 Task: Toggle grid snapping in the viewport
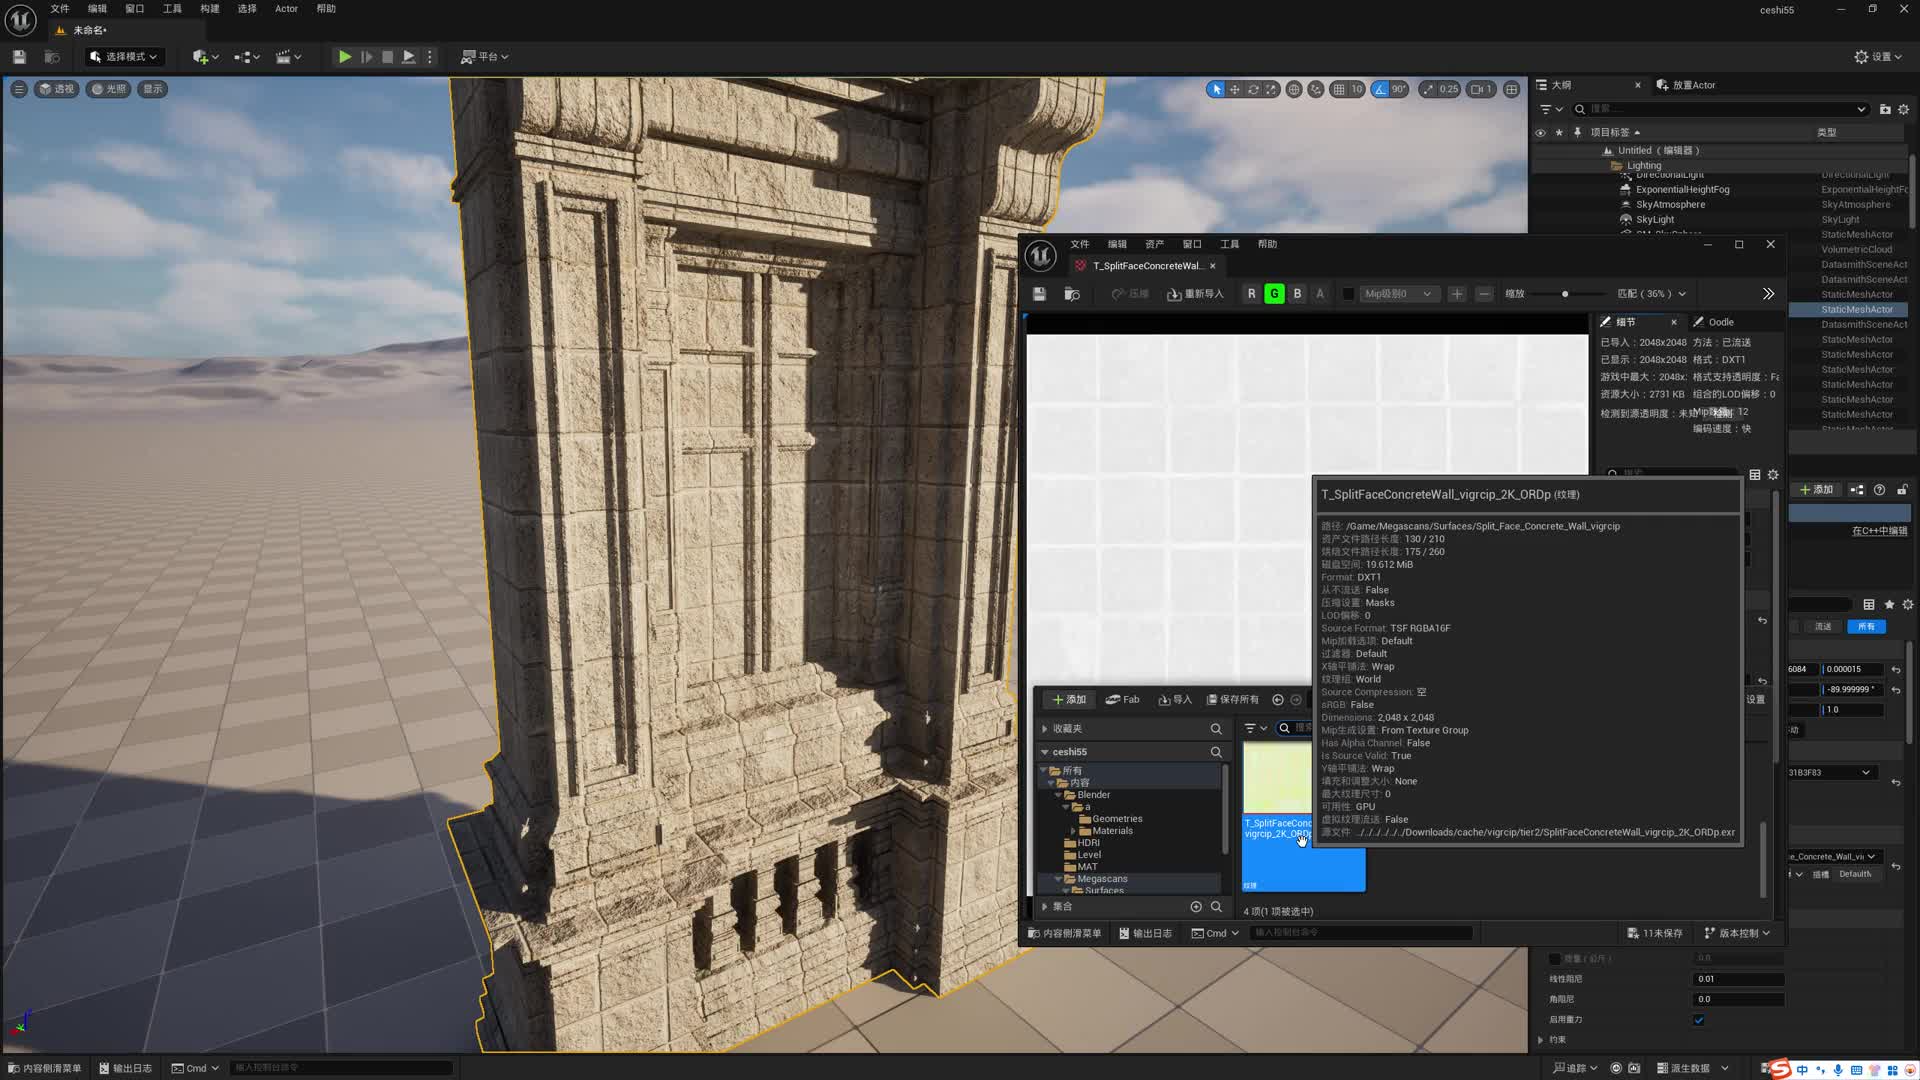click(1338, 89)
